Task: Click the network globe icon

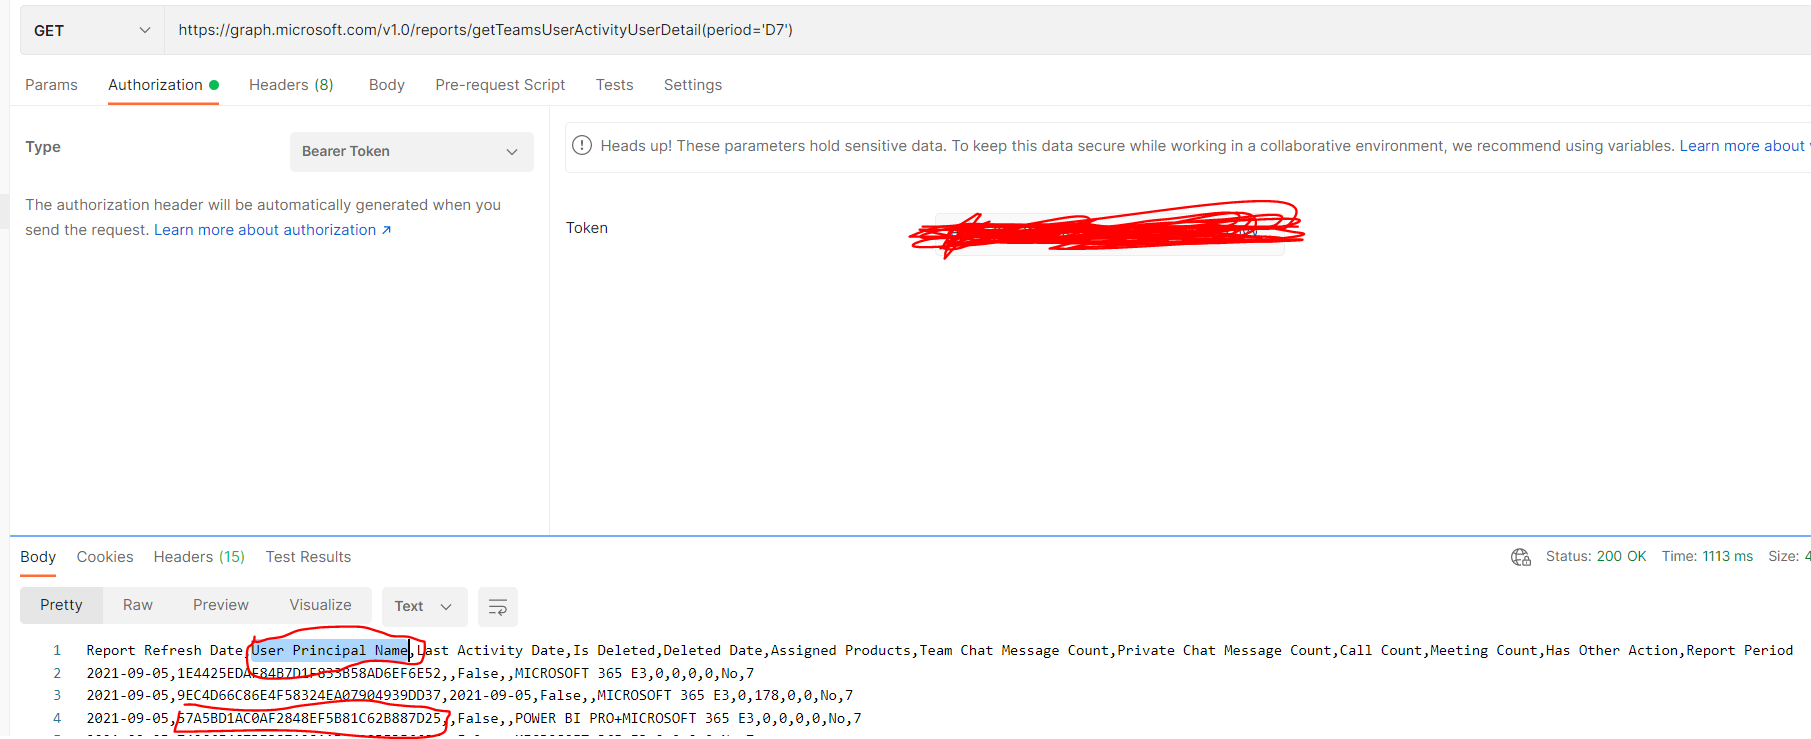Action: coord(1521,557)
